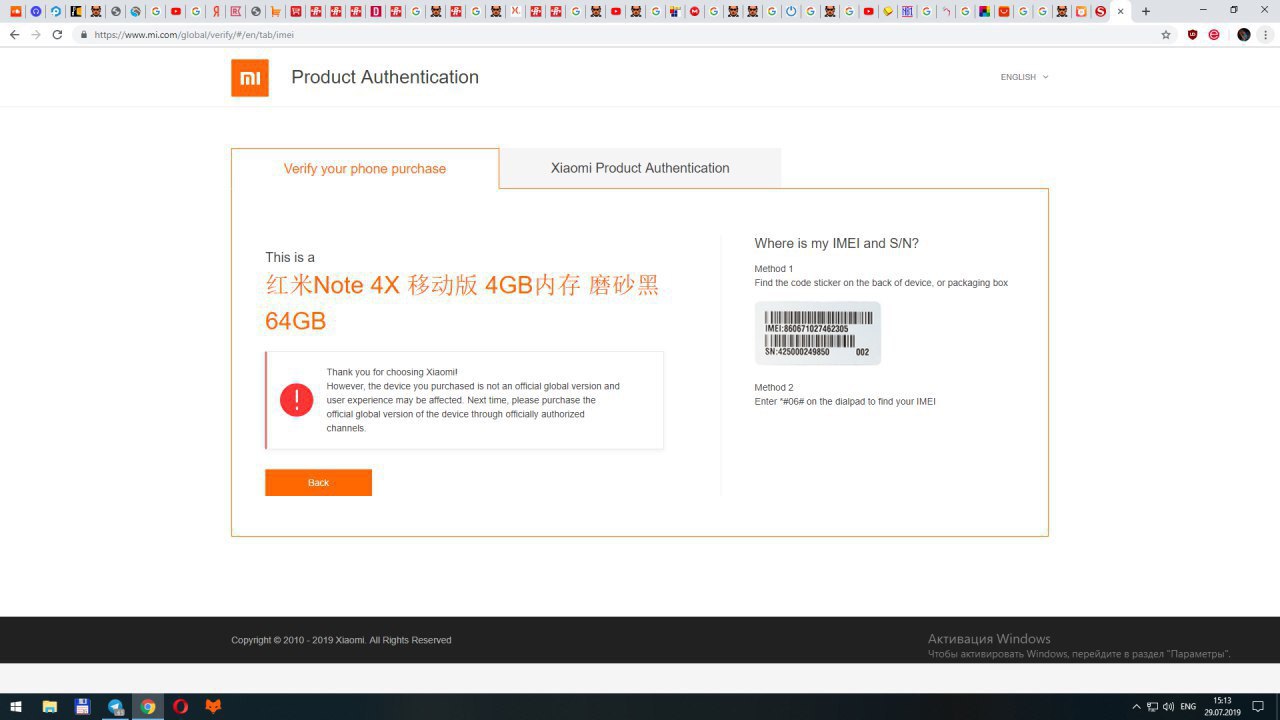Click the browser back arrow
The height and width of the screenshot is (720, 1280).
pyautogui.click(x=14, y=34)
